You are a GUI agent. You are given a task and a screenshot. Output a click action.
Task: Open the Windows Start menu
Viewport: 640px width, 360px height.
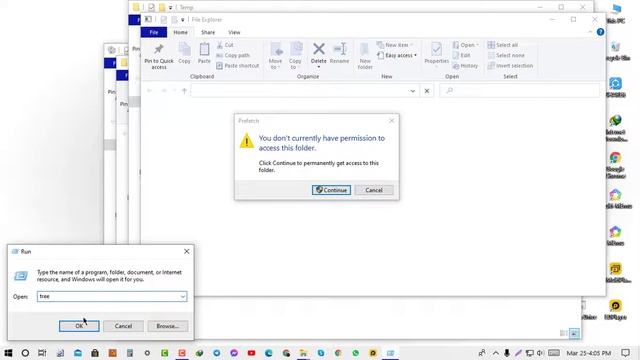[8, 353]
